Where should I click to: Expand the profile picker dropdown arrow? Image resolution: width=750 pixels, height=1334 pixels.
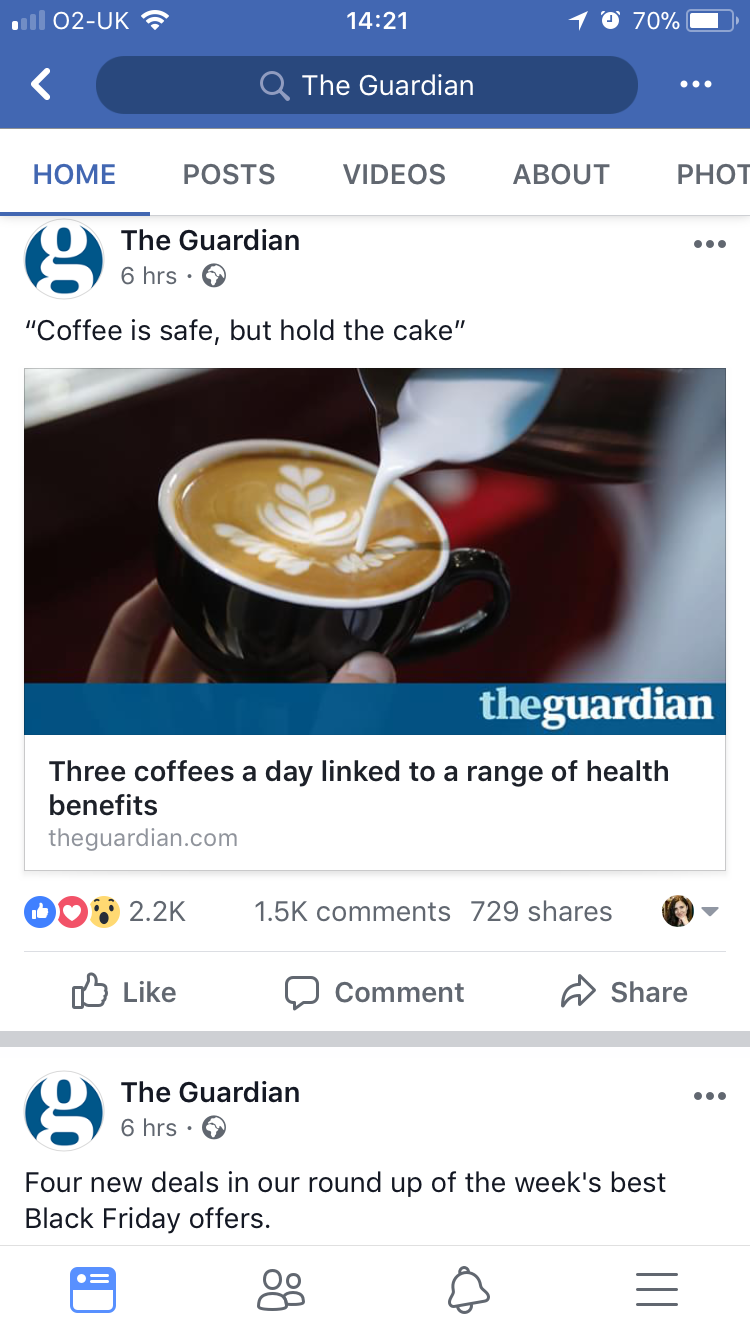[710, 911]
